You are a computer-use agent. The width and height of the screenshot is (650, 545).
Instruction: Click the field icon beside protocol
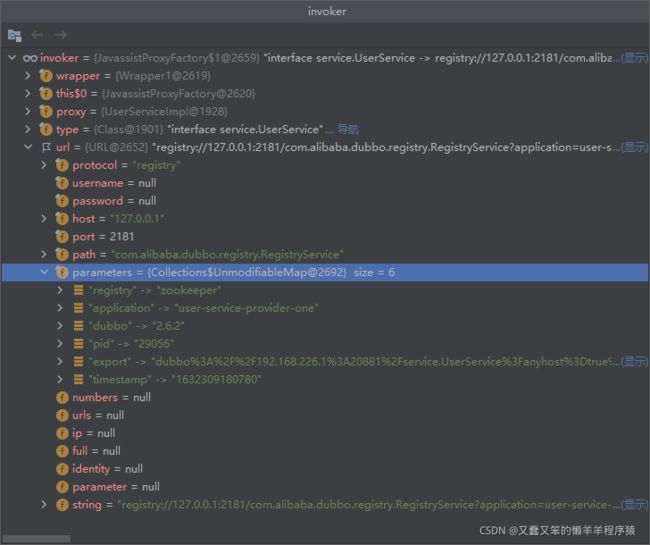click(62, 165)
